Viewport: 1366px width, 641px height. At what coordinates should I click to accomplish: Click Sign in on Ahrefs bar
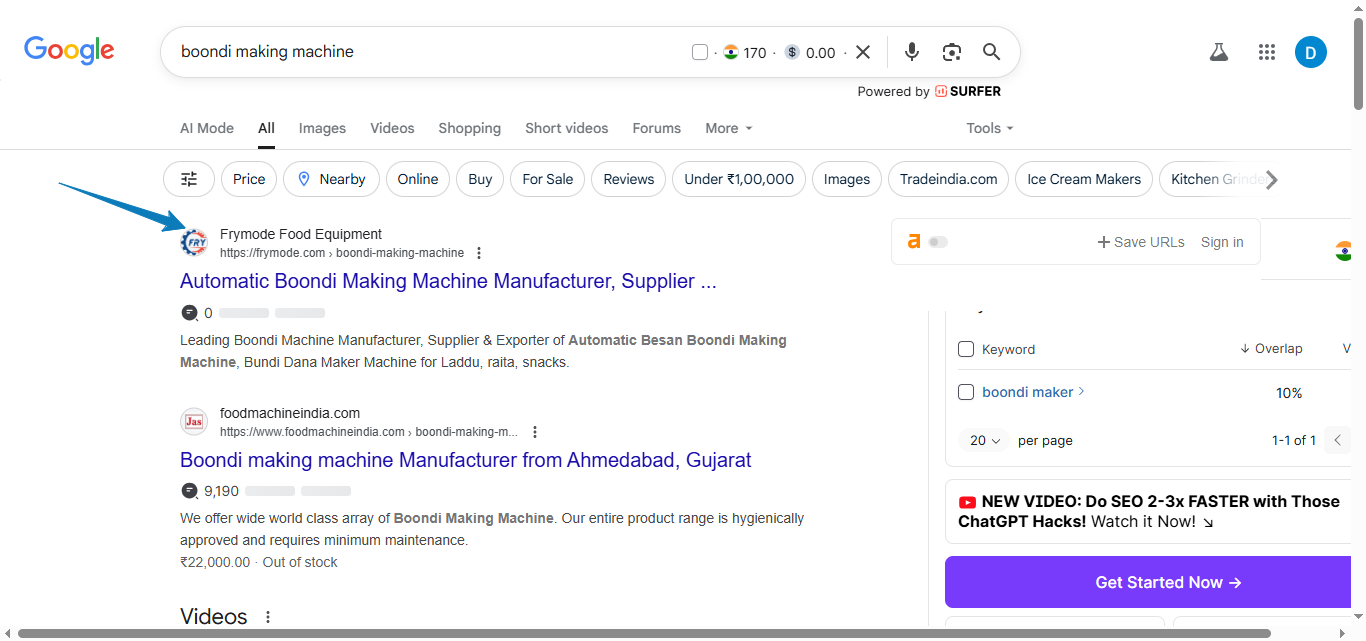1222,242
